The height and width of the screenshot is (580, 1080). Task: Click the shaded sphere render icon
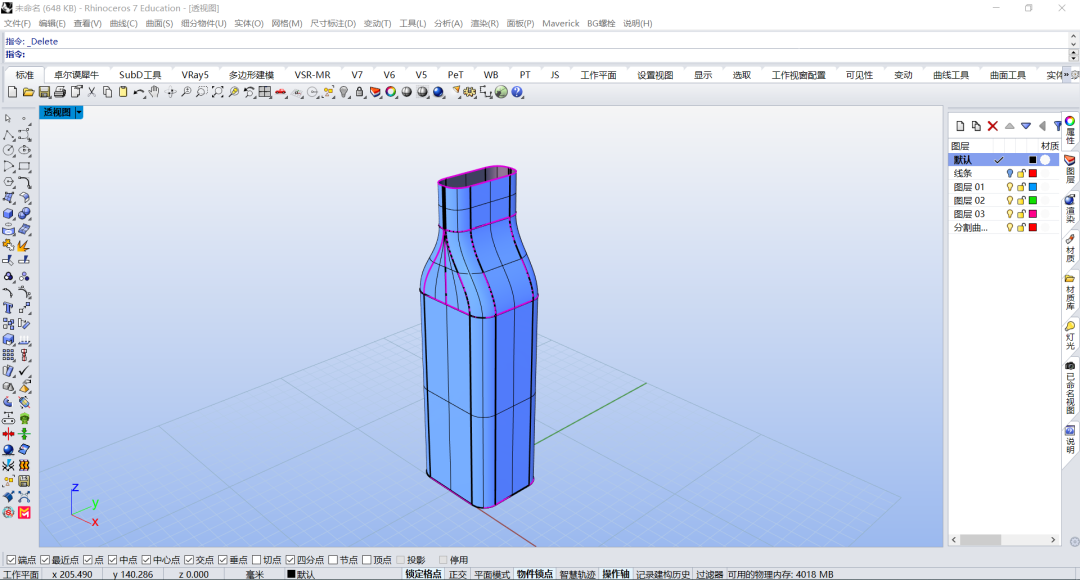pos(407,92)
